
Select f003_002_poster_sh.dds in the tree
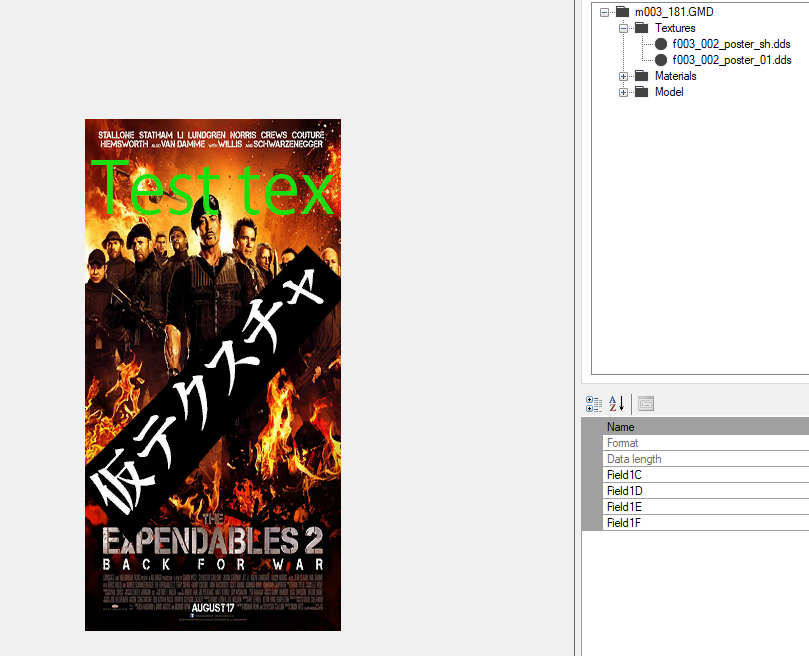point(732,44)
